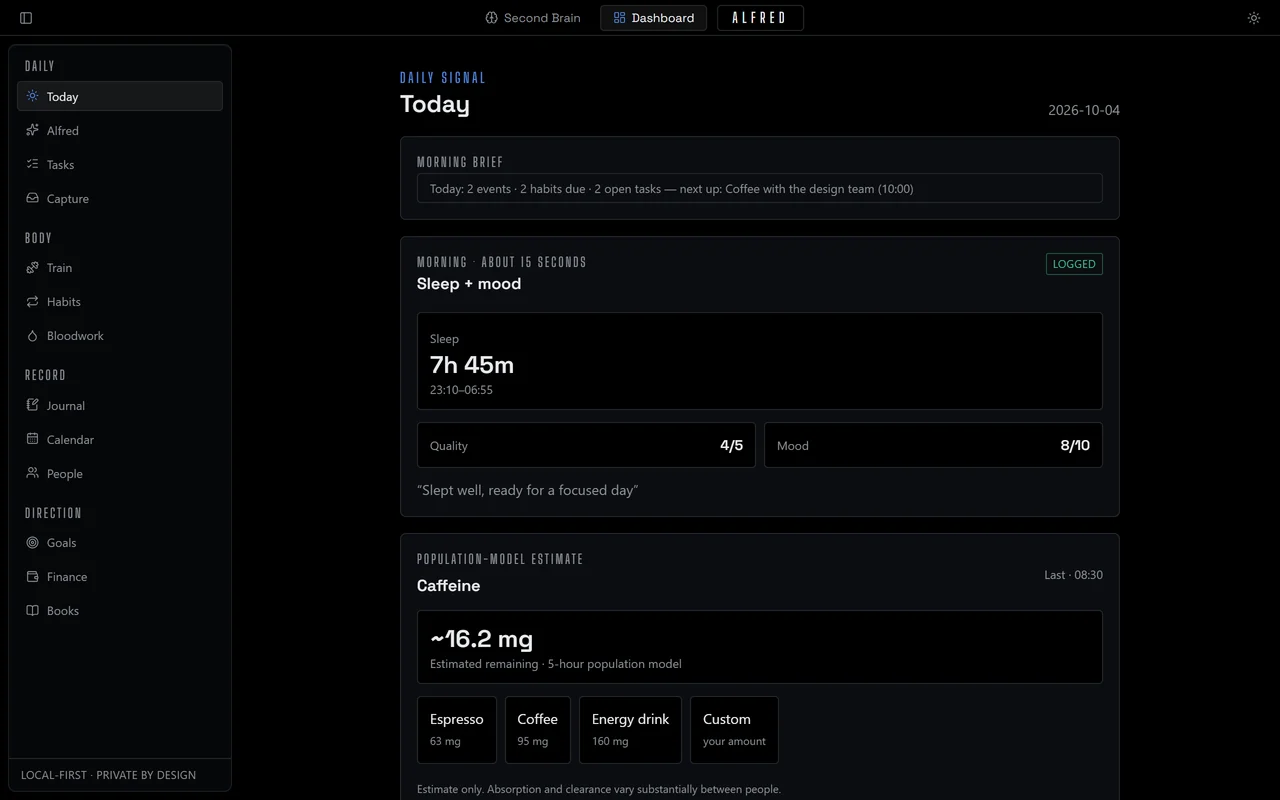Choose the Custom caffeine amount option
The width and height of the screenshot is (1280, 800).
[734, 730]
